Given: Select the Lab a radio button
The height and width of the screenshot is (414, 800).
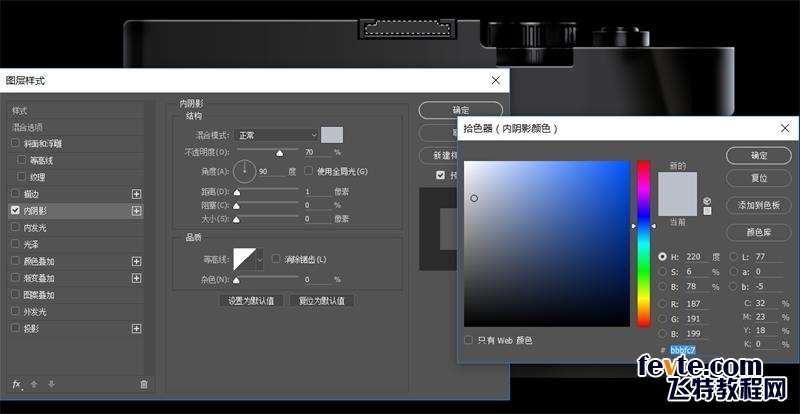Looking at the screenshot, I should click(734, 272).
